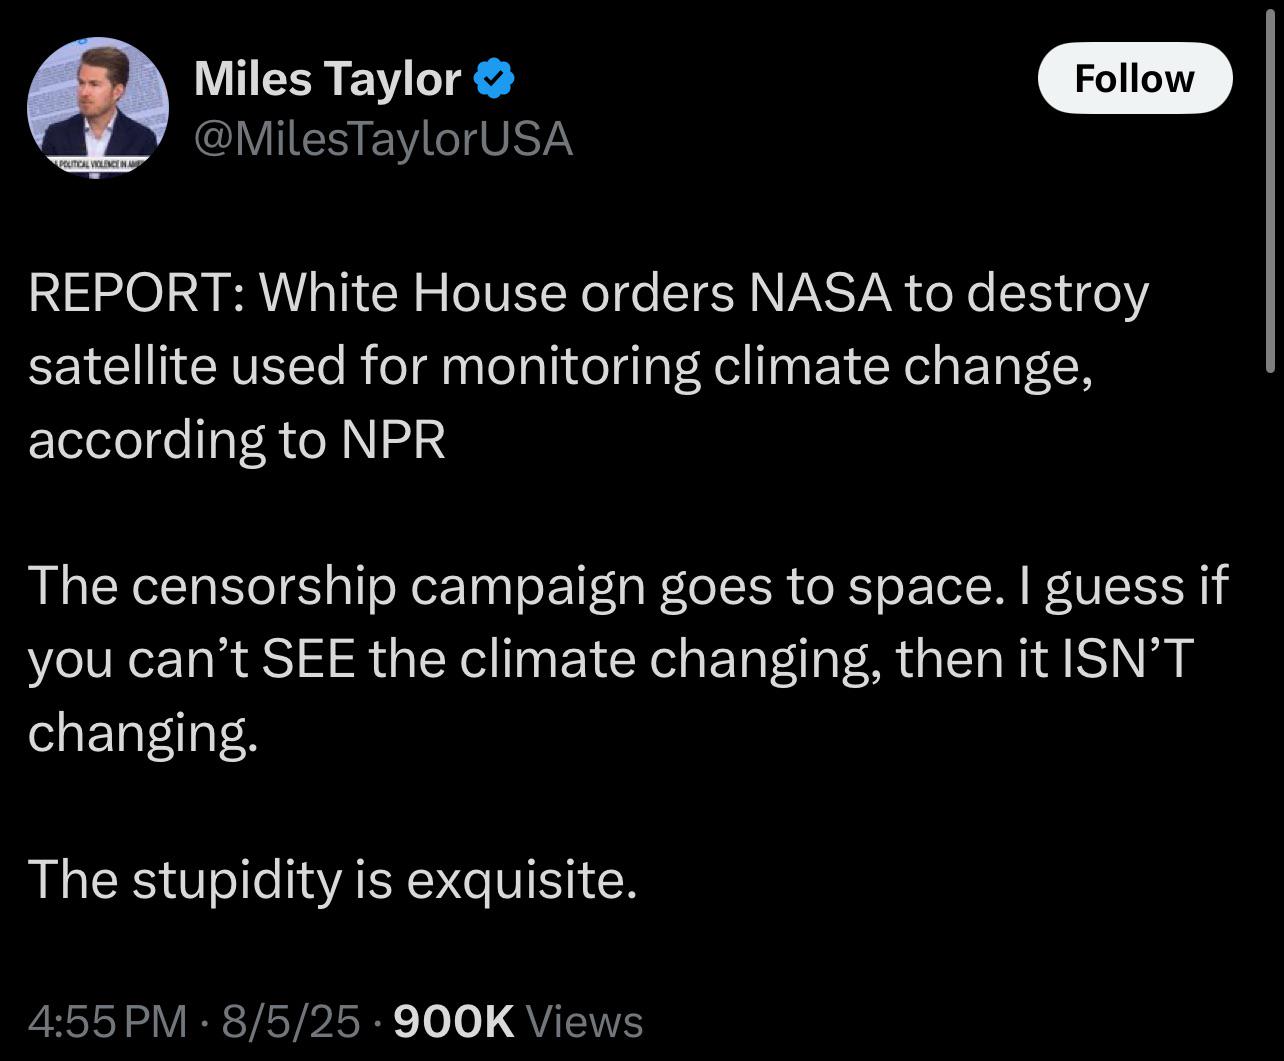The height and width of the screenshot is (1061, 1284).
Task: Open Miles Taylor's profile picture
Action: click(98, 107)
